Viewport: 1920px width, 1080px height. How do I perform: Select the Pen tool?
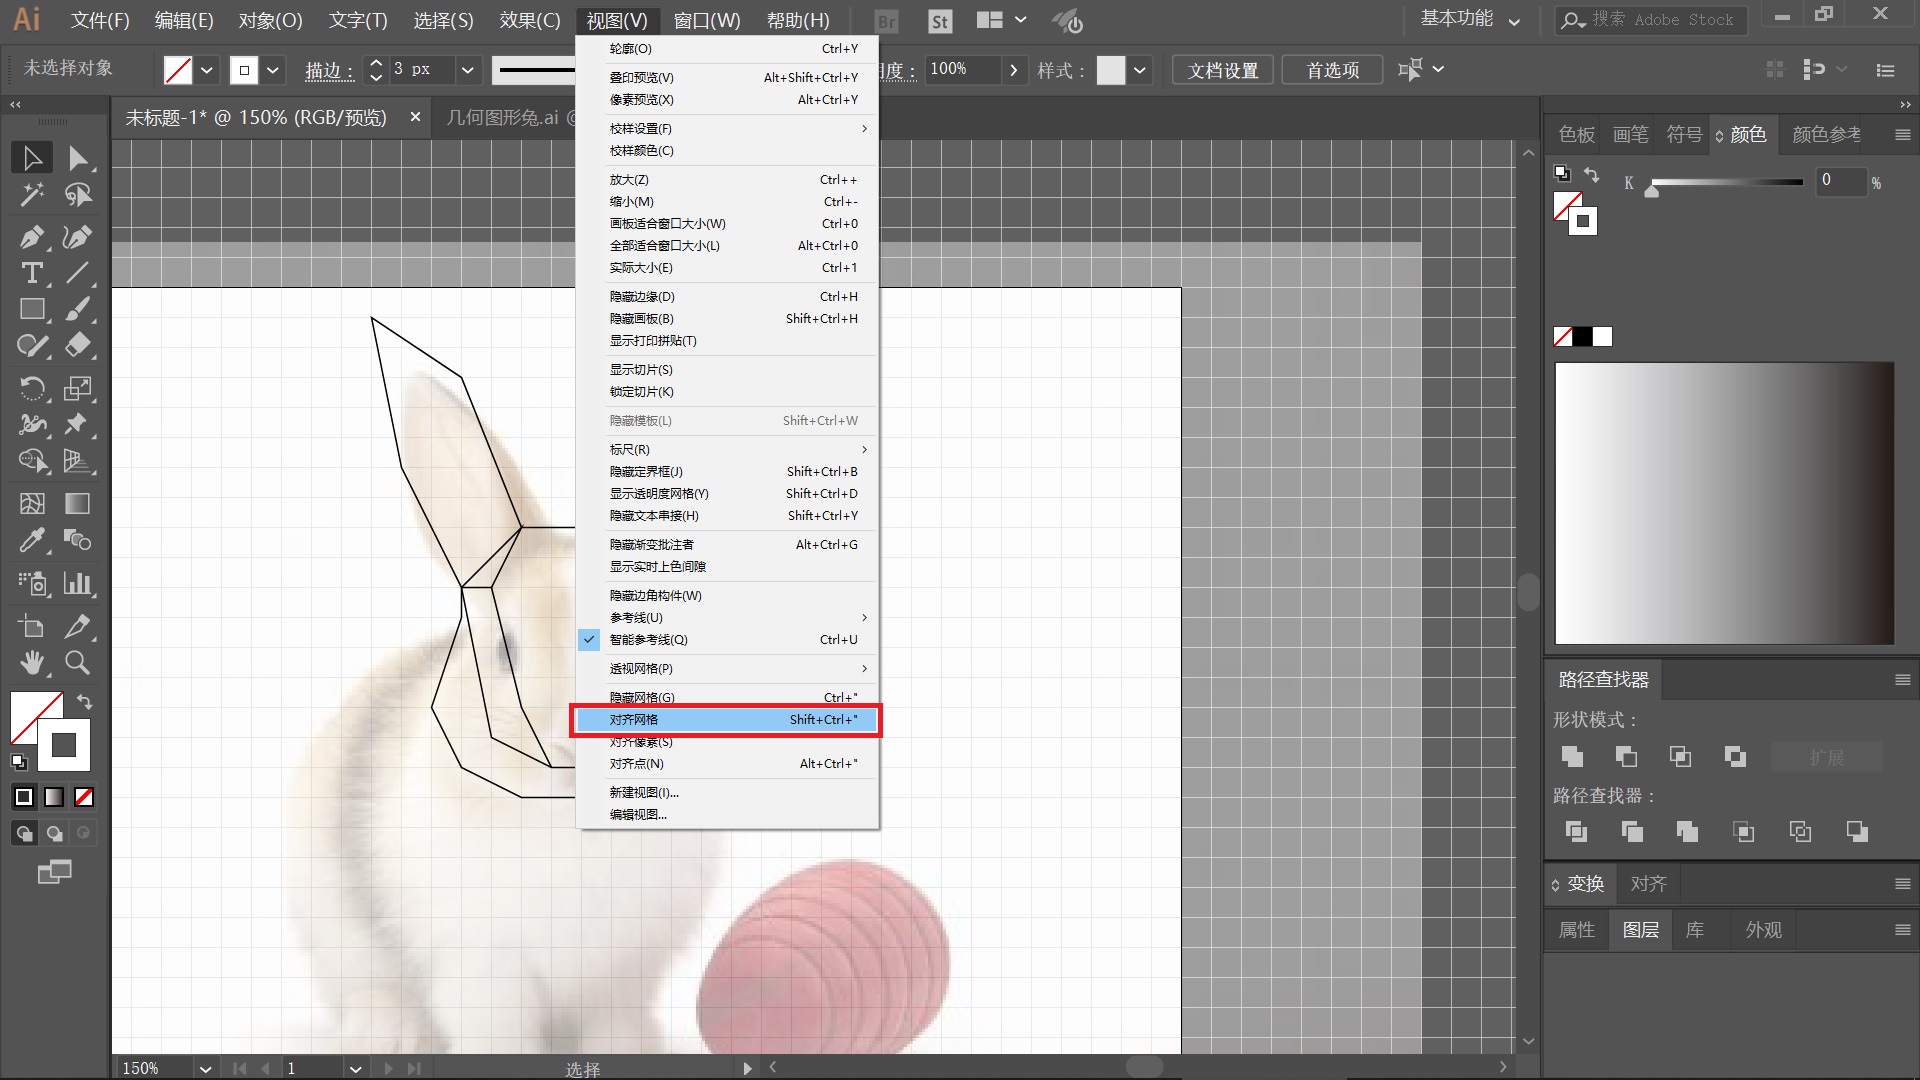coord(31,237)
